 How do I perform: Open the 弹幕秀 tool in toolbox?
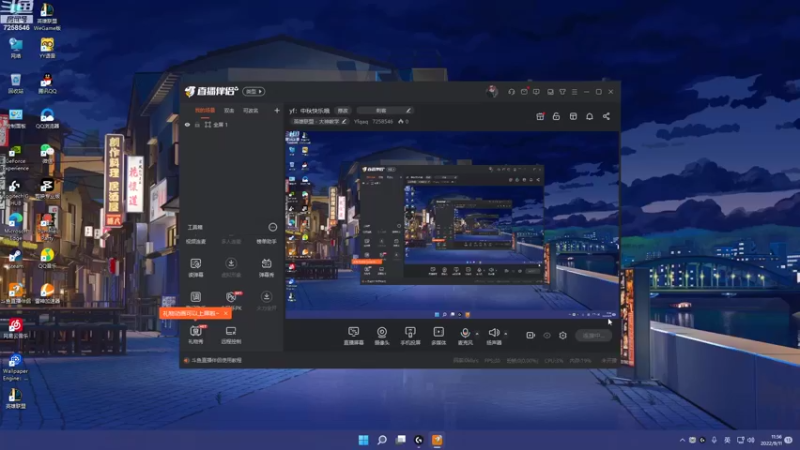tap(266, 267)
